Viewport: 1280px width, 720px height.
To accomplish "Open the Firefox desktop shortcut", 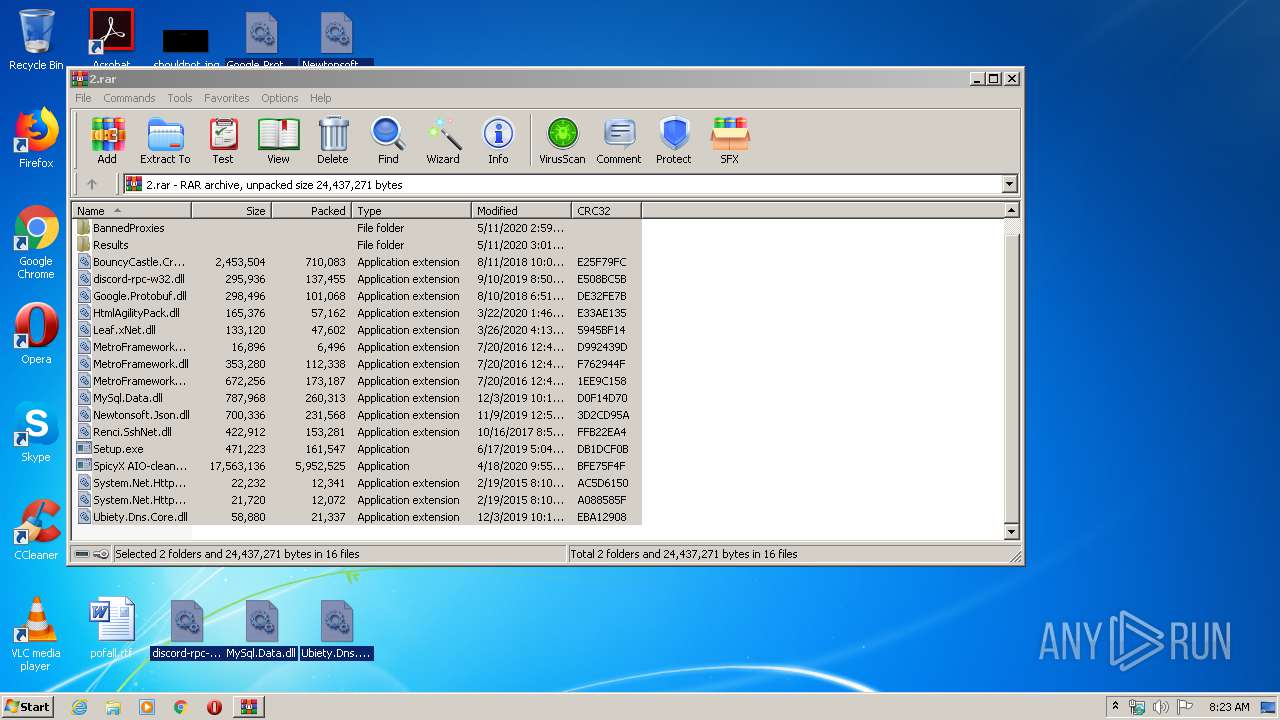I will click(x=36, y=138).
